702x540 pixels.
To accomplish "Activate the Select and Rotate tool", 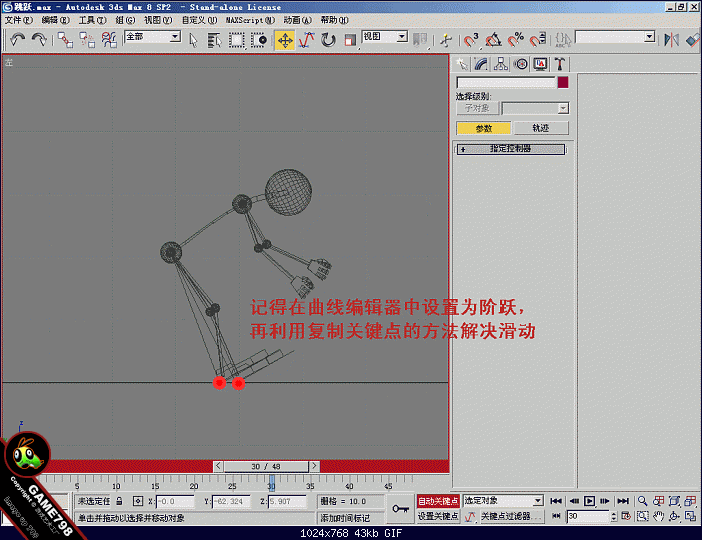I will coord(328,40).
